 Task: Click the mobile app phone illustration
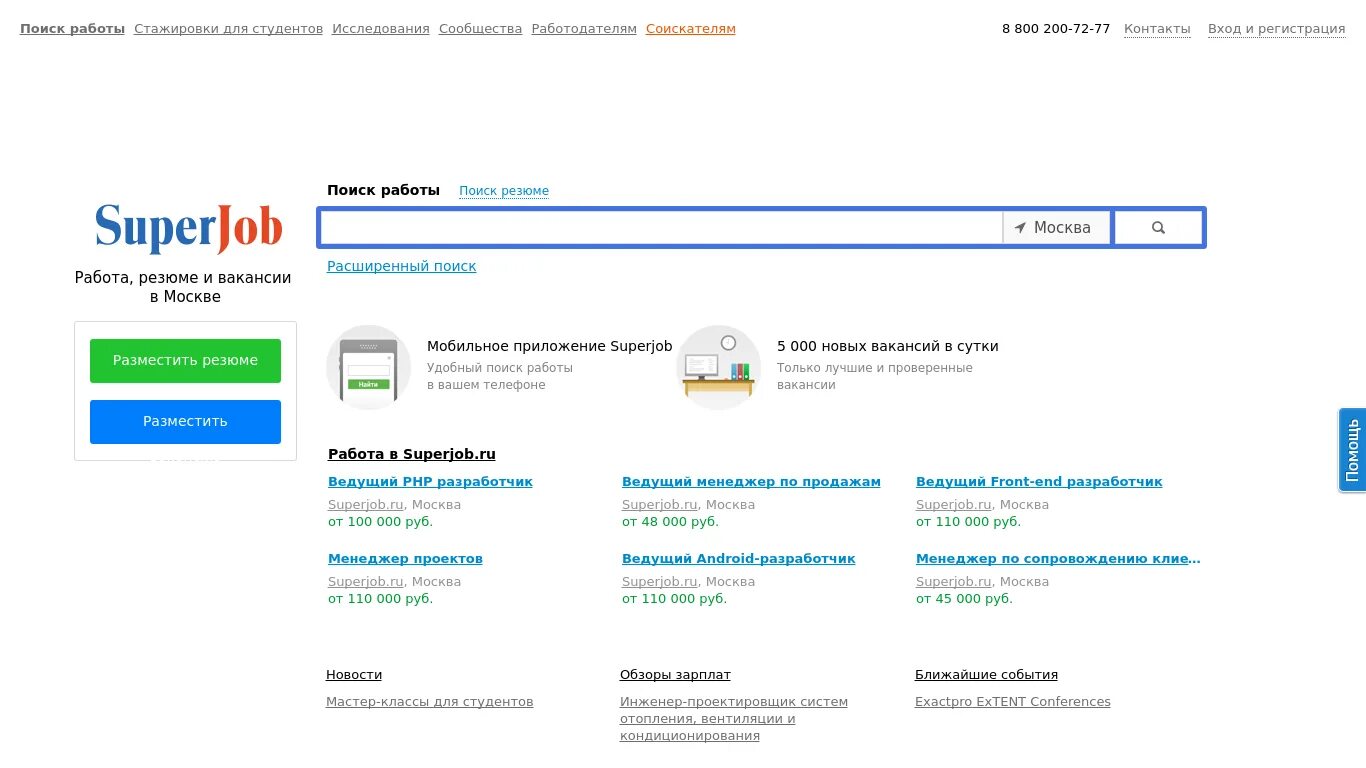[x=368, y=367]
